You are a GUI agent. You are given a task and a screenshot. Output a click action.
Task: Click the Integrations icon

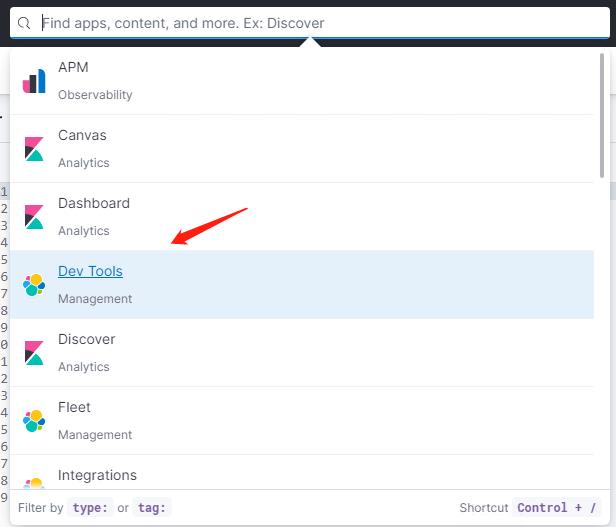point(34,483)
